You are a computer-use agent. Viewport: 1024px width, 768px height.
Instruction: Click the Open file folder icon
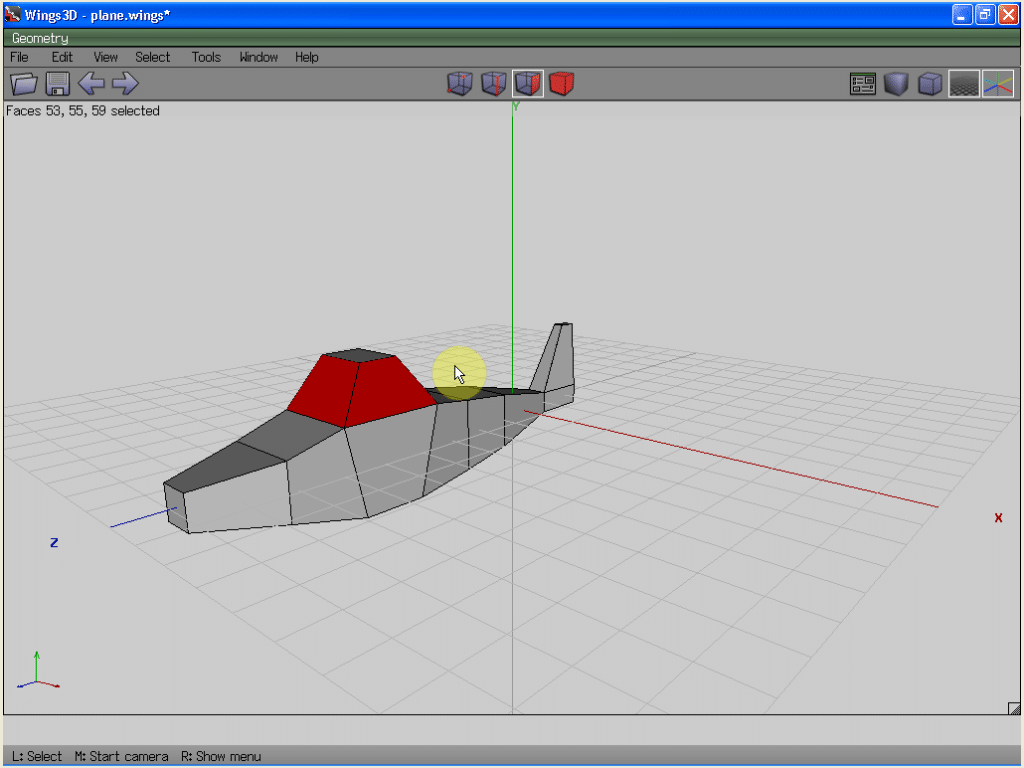coord(23,84)
